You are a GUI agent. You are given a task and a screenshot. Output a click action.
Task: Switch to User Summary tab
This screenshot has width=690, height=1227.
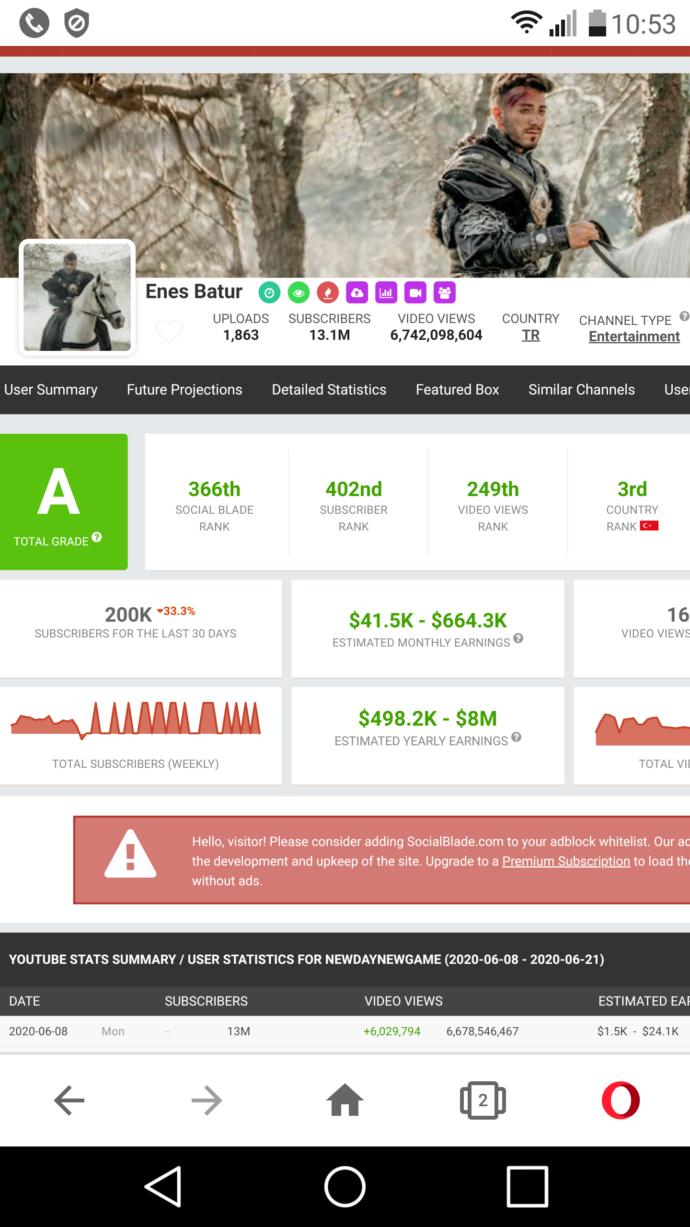click(x=50, y=390)
